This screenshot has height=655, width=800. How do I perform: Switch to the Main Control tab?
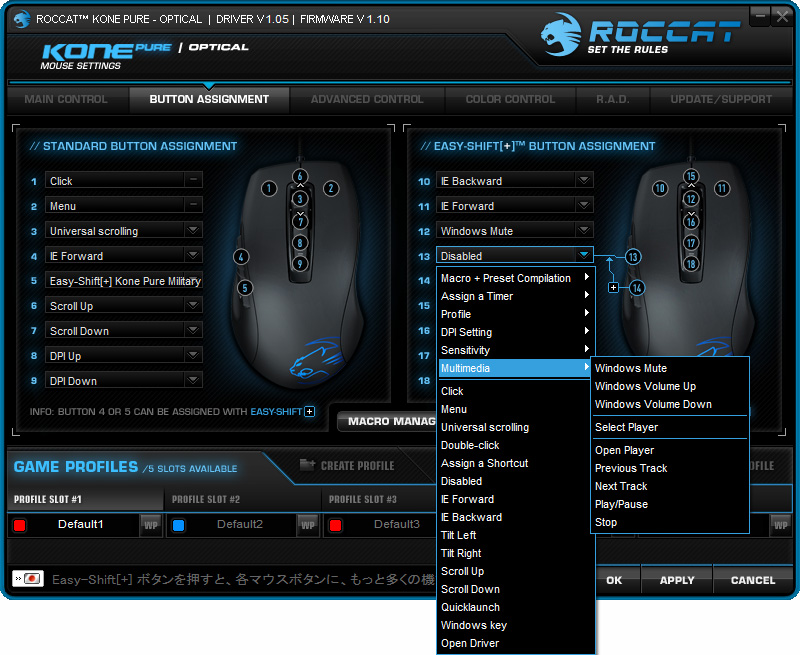click(66, 99)
